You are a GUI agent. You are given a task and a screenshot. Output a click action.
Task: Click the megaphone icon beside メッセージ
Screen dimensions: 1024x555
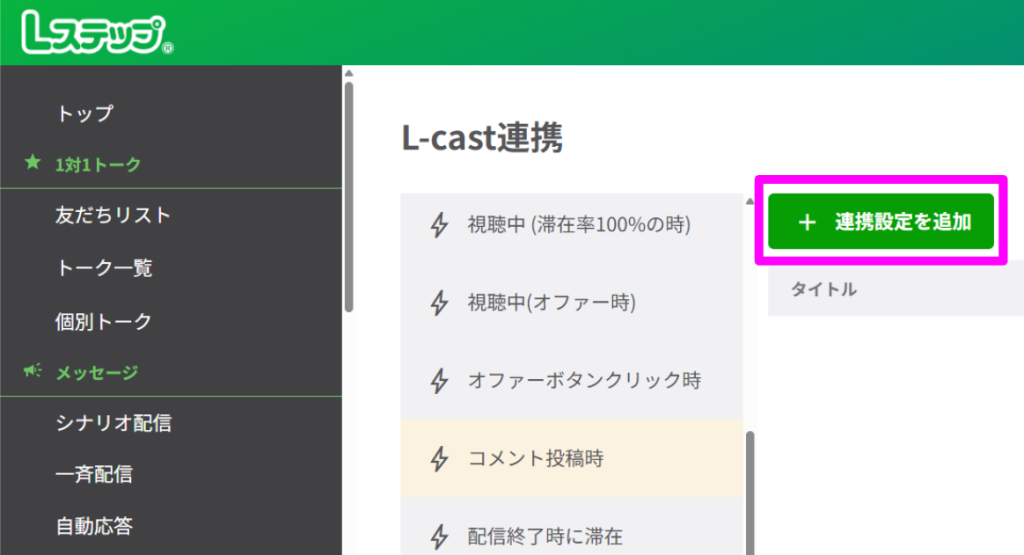33,371
